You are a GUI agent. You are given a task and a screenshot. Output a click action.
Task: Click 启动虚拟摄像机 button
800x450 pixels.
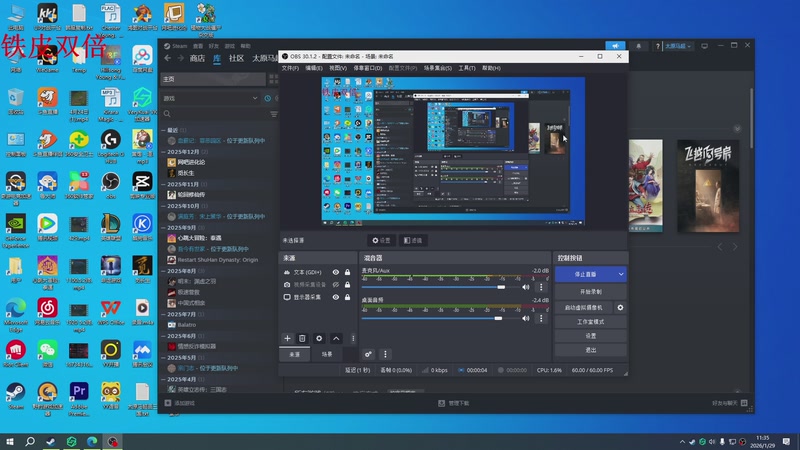(x=584, y=308)
